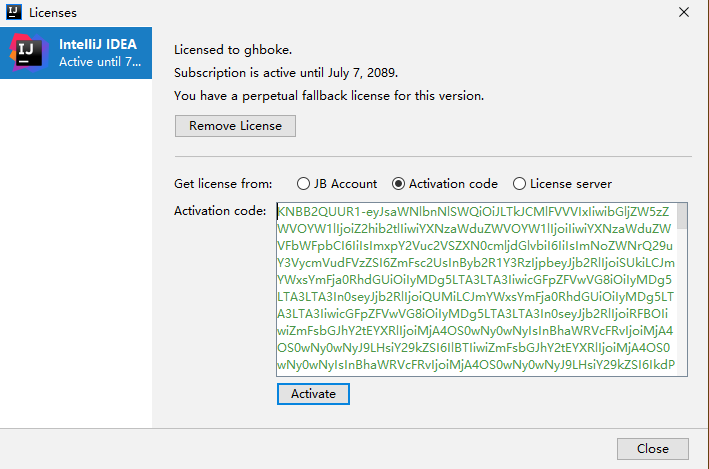Click the 'Get license from:' label

223,184
